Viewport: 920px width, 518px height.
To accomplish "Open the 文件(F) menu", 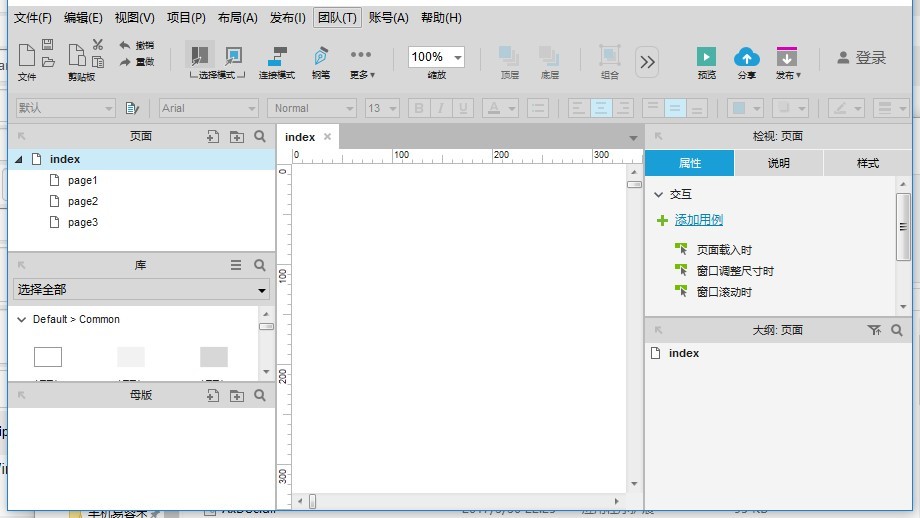I will tap(33, 18).
